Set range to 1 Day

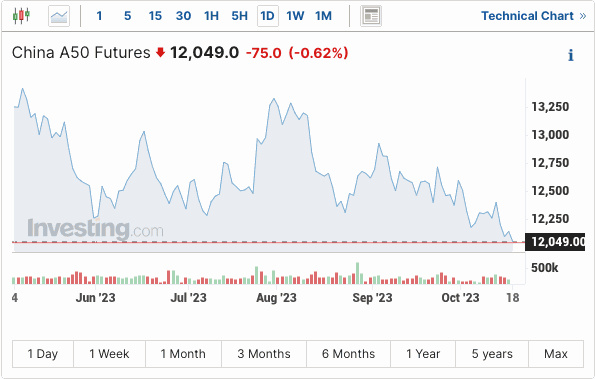click(x=43, y=354)
